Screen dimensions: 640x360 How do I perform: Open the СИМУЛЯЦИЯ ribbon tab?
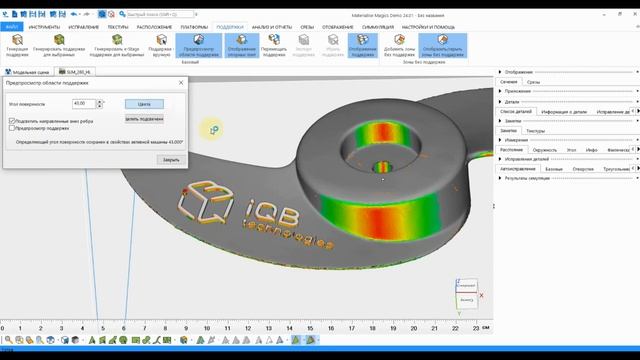(x=378, y=27)
